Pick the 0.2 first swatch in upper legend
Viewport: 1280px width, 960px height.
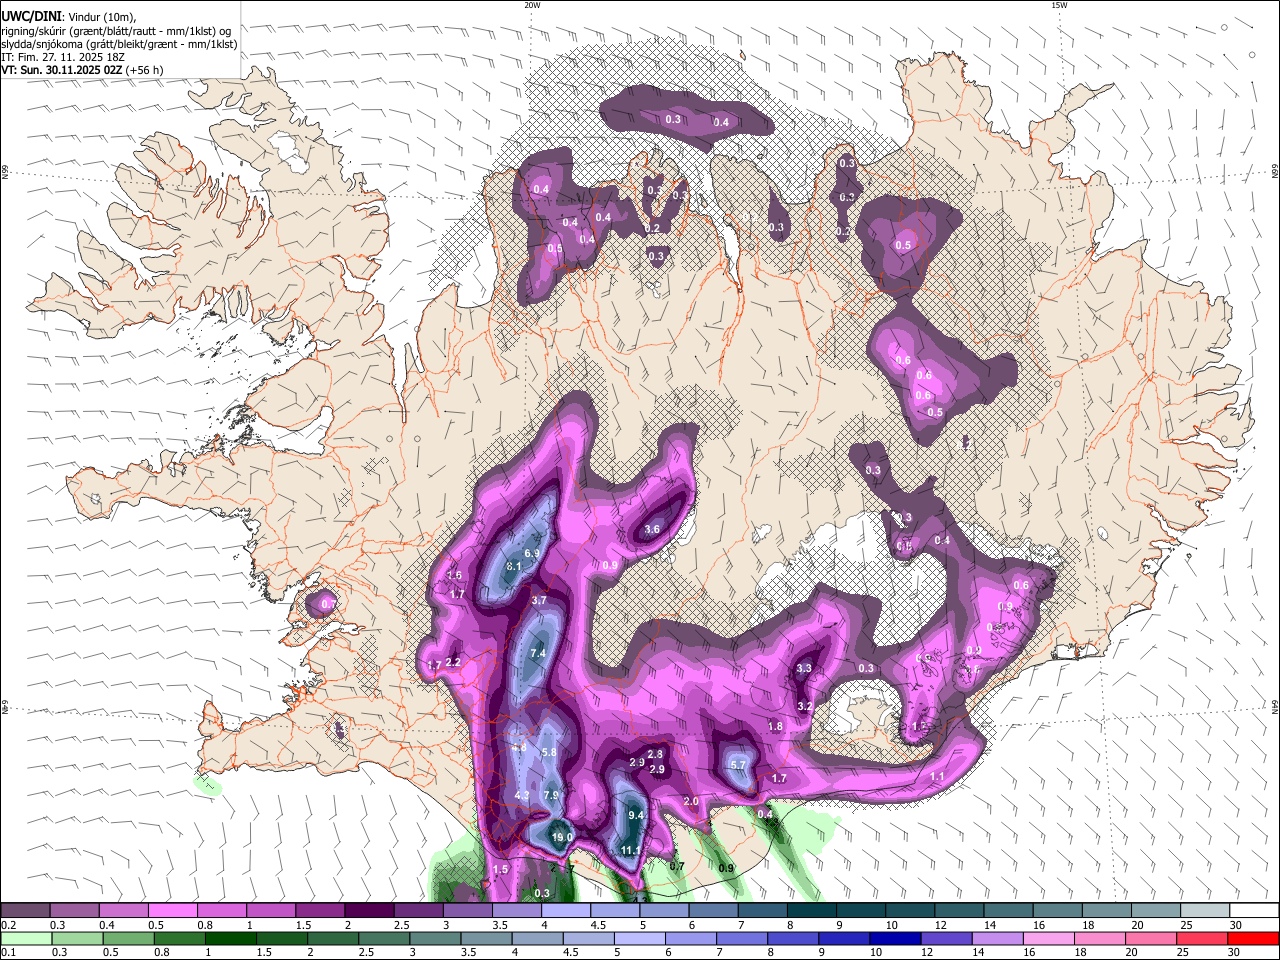click(x=26, y=911)
